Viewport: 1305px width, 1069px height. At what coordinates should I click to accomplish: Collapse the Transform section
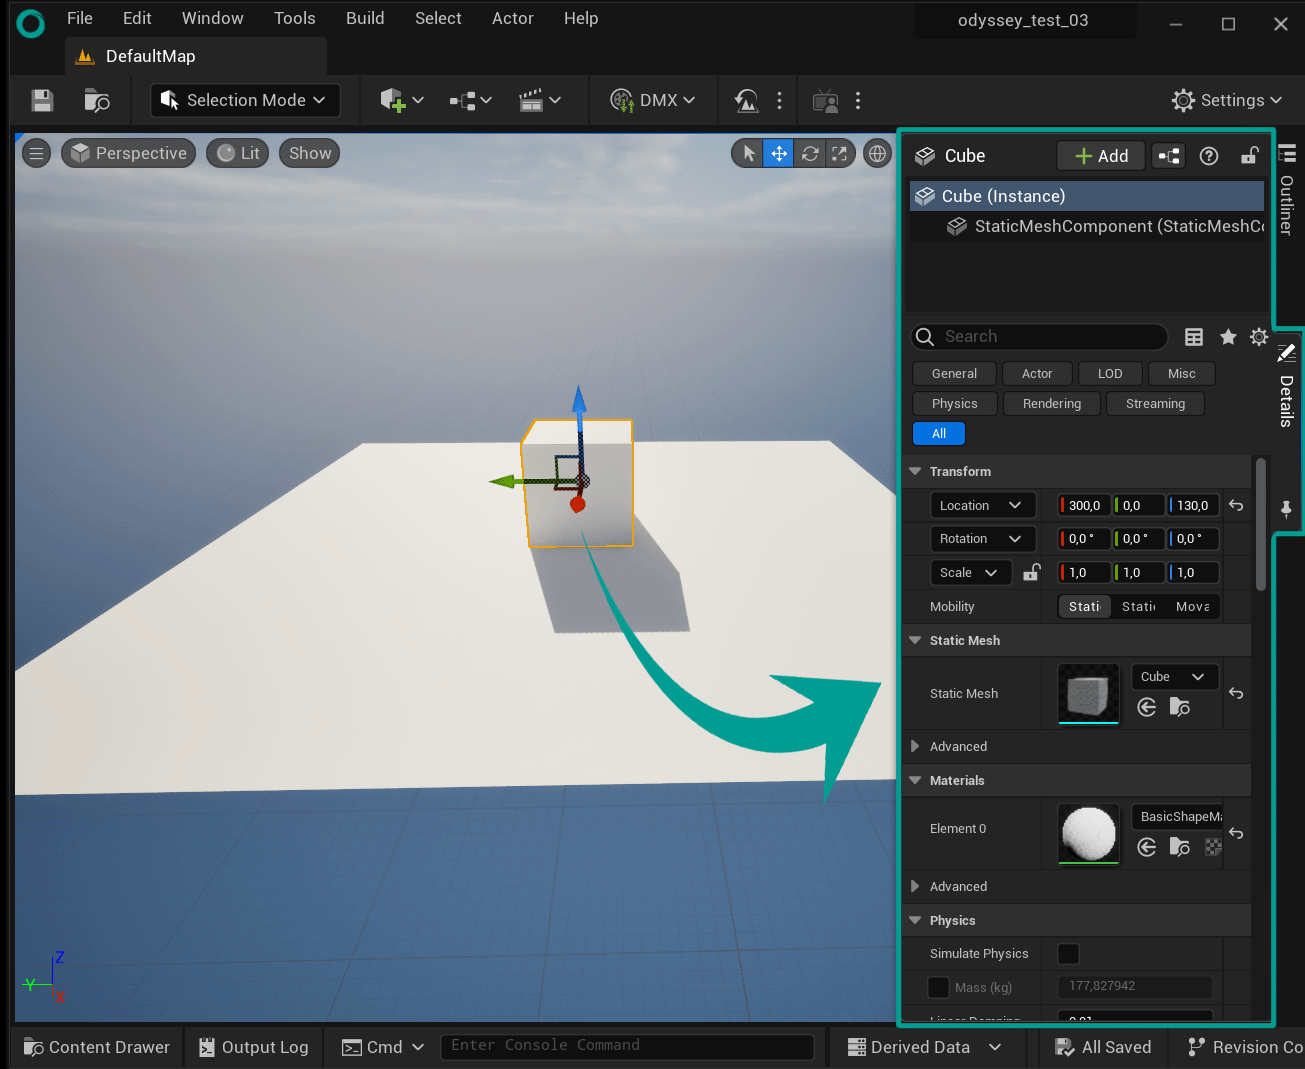(915, 471)
